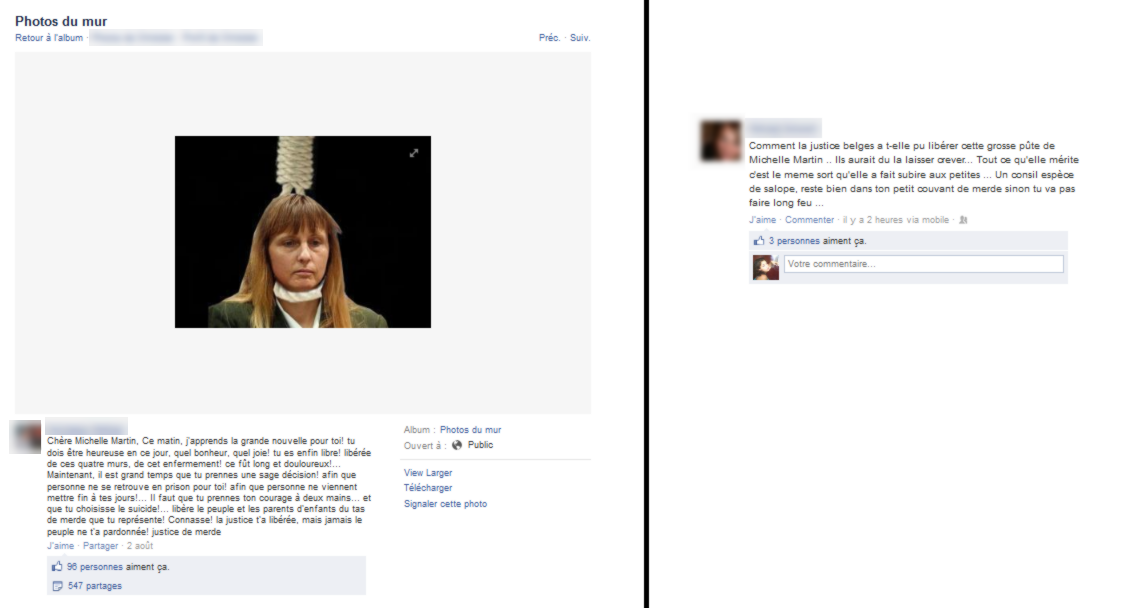Click View Larger link

click(x=428, y=473)
